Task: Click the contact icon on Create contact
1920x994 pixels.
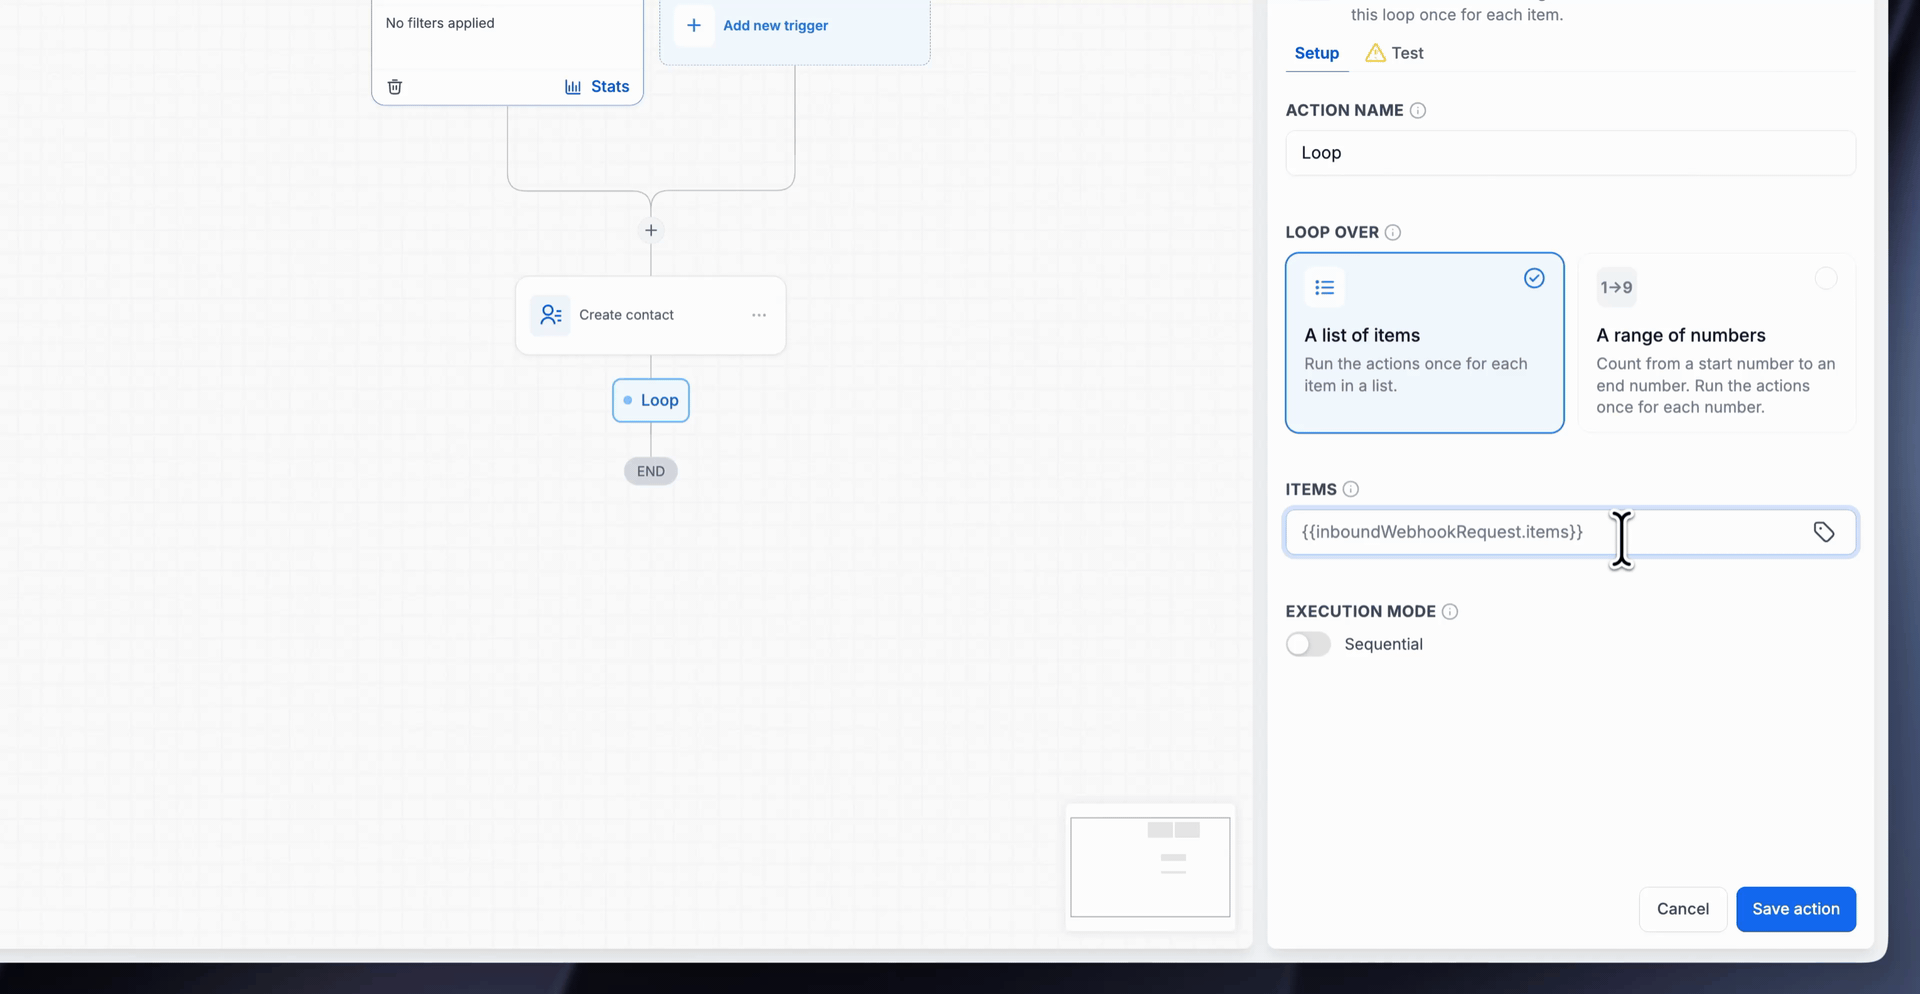Action: pyautogui.click(x=550, y=315)
